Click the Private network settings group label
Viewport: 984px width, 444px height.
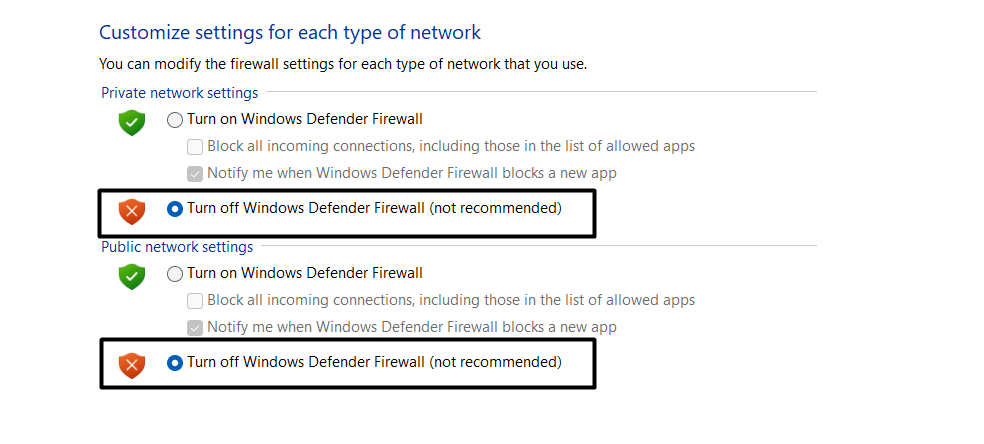(180, 93)
